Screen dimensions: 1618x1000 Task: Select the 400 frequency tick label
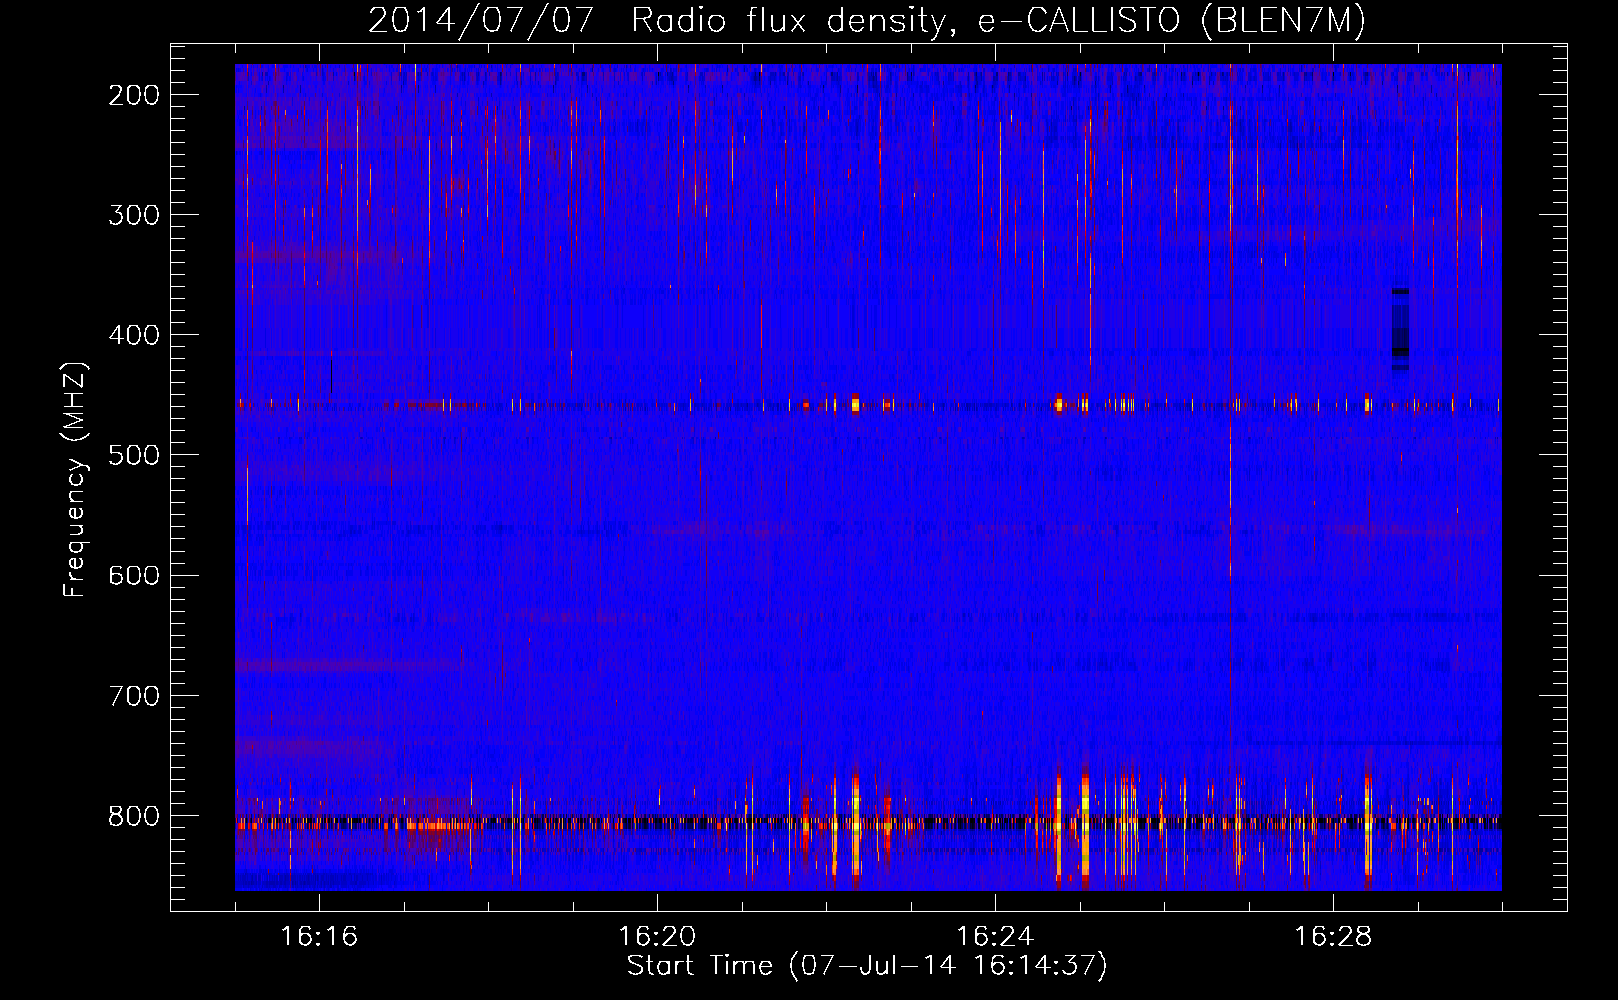pyautogui.click(x=133, y=335)
